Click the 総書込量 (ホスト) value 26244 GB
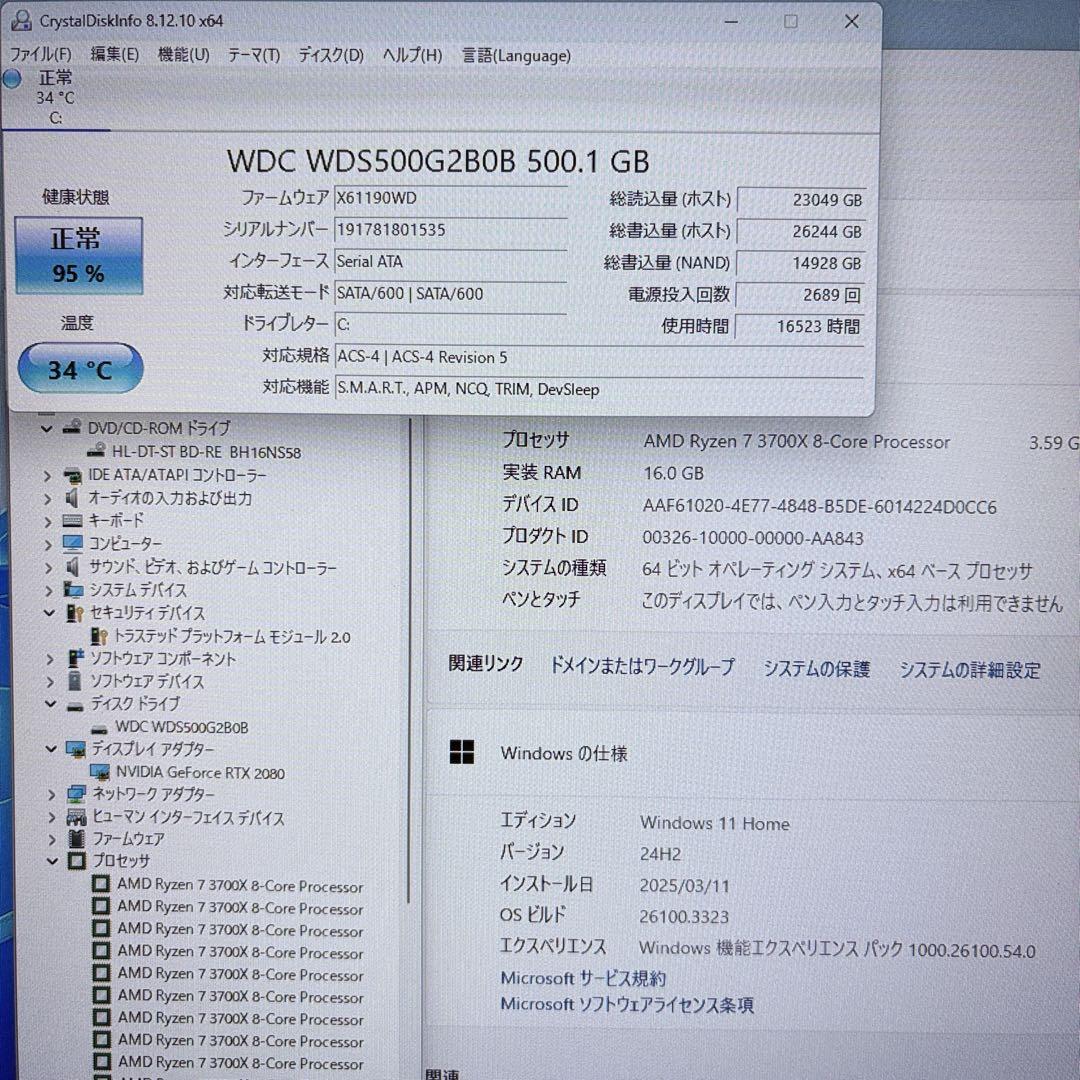This screenshot has height=1080, width=1080. 801,231
